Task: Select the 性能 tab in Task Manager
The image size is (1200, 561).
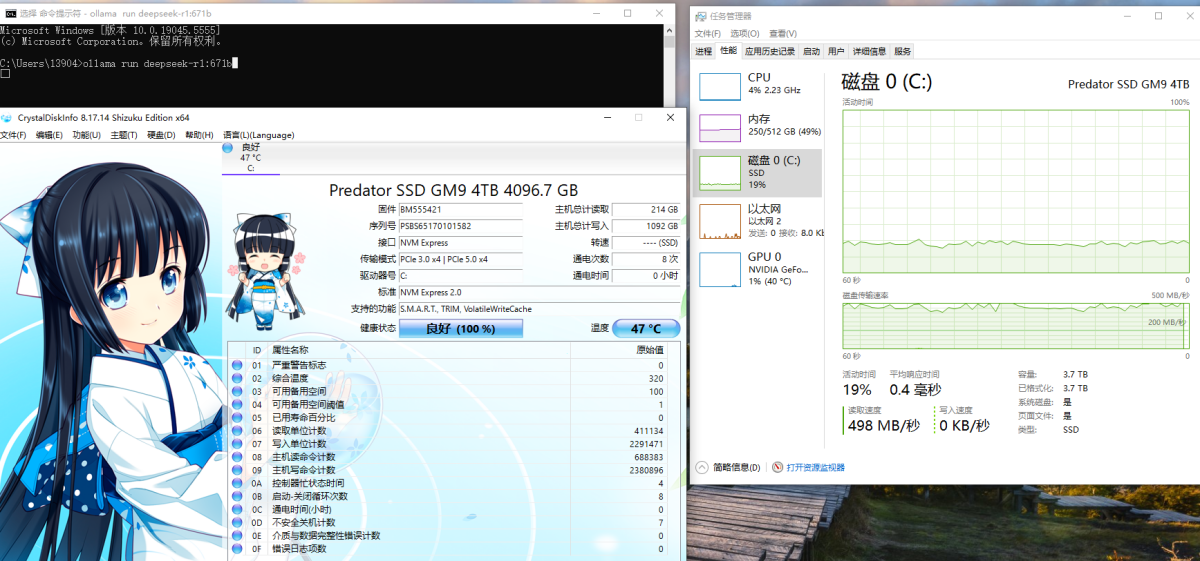Action: pyautogui.click(x=728, y=51)
